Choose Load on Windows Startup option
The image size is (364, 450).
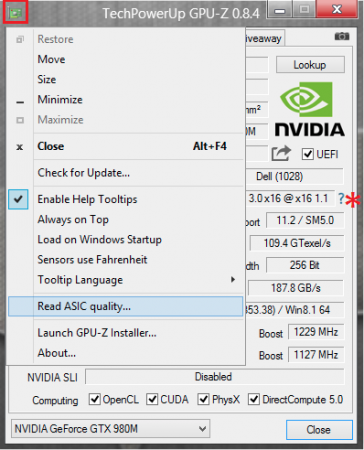[126, 240]
